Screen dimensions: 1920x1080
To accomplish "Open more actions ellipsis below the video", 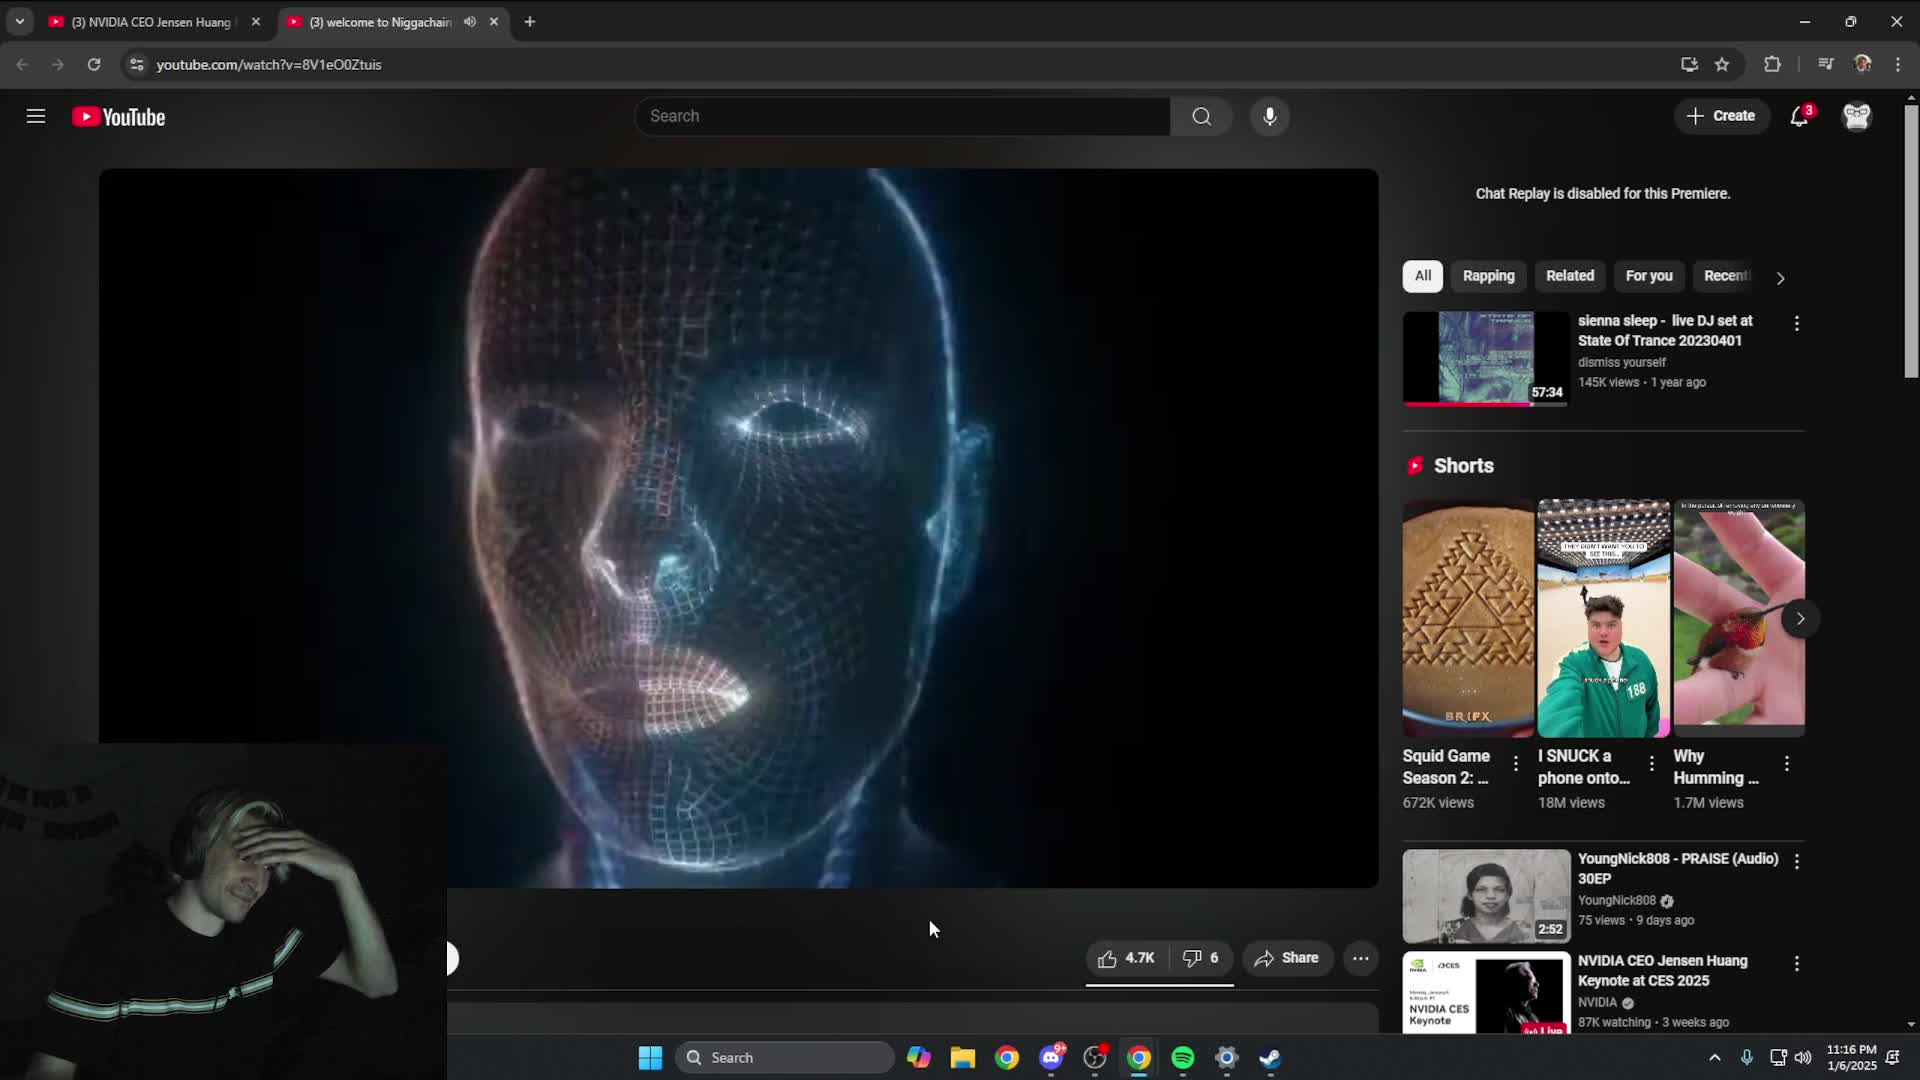I will (1361, 958).
